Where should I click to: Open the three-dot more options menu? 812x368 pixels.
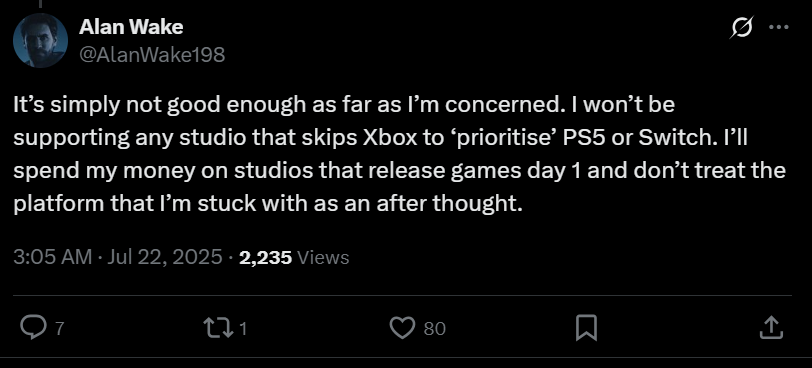779,27
